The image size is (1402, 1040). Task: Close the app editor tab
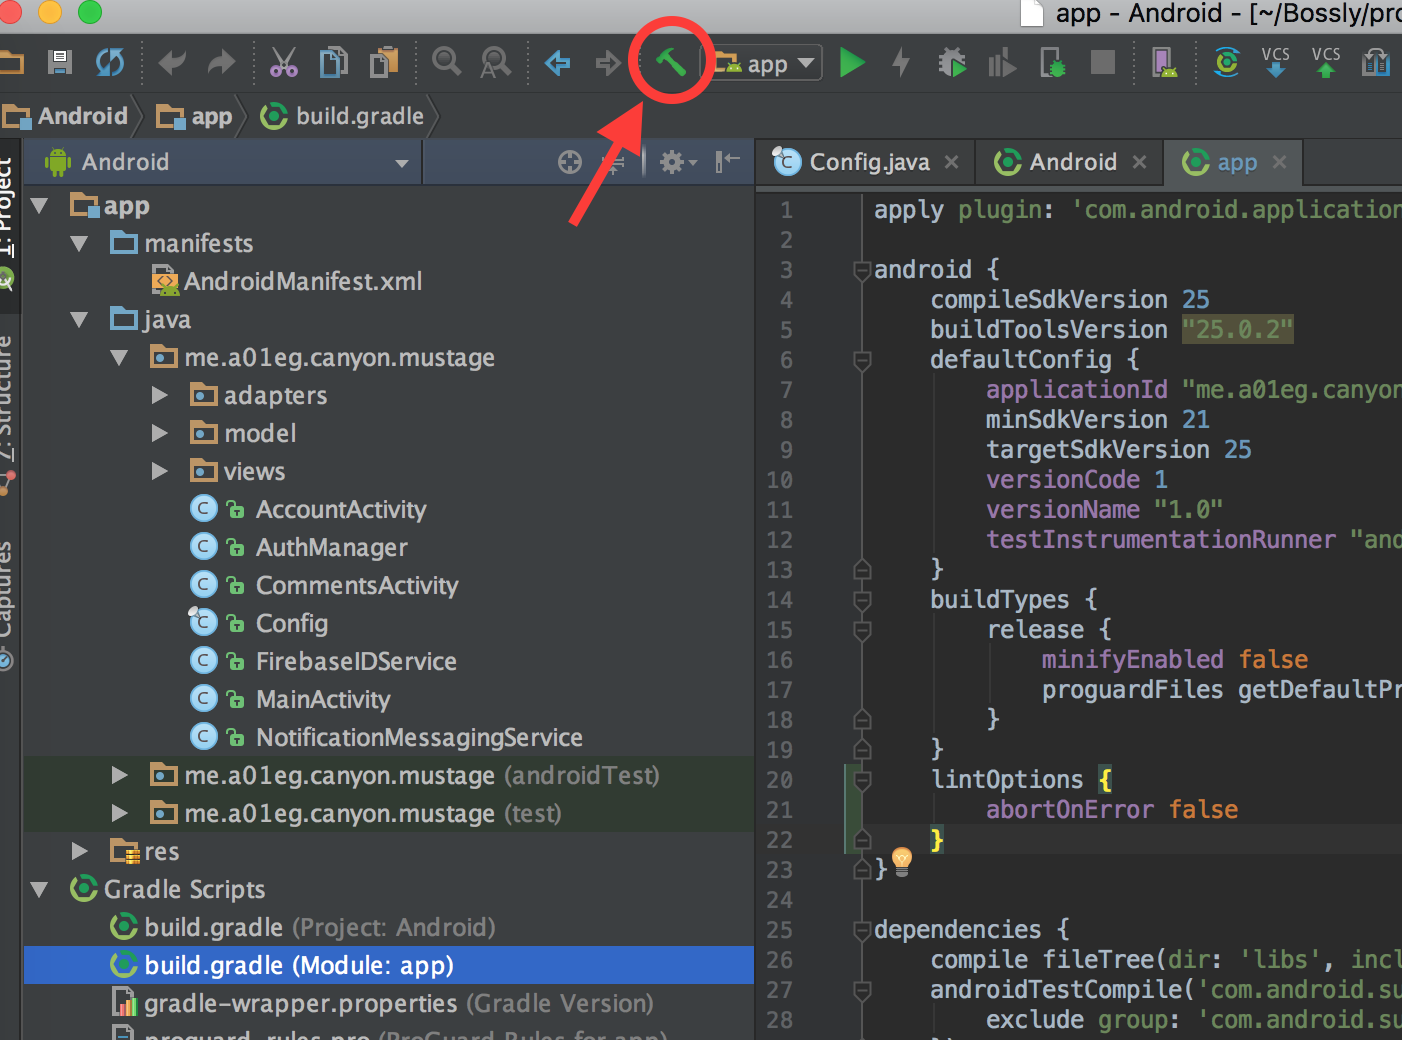click(x=1279, y=162)
